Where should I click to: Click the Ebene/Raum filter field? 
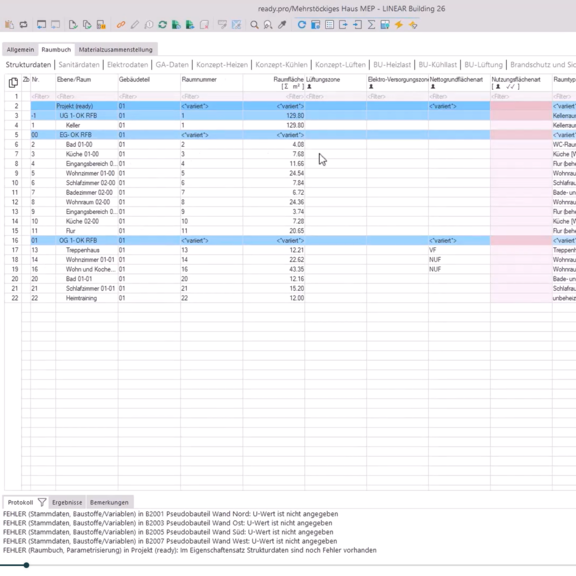87,97
